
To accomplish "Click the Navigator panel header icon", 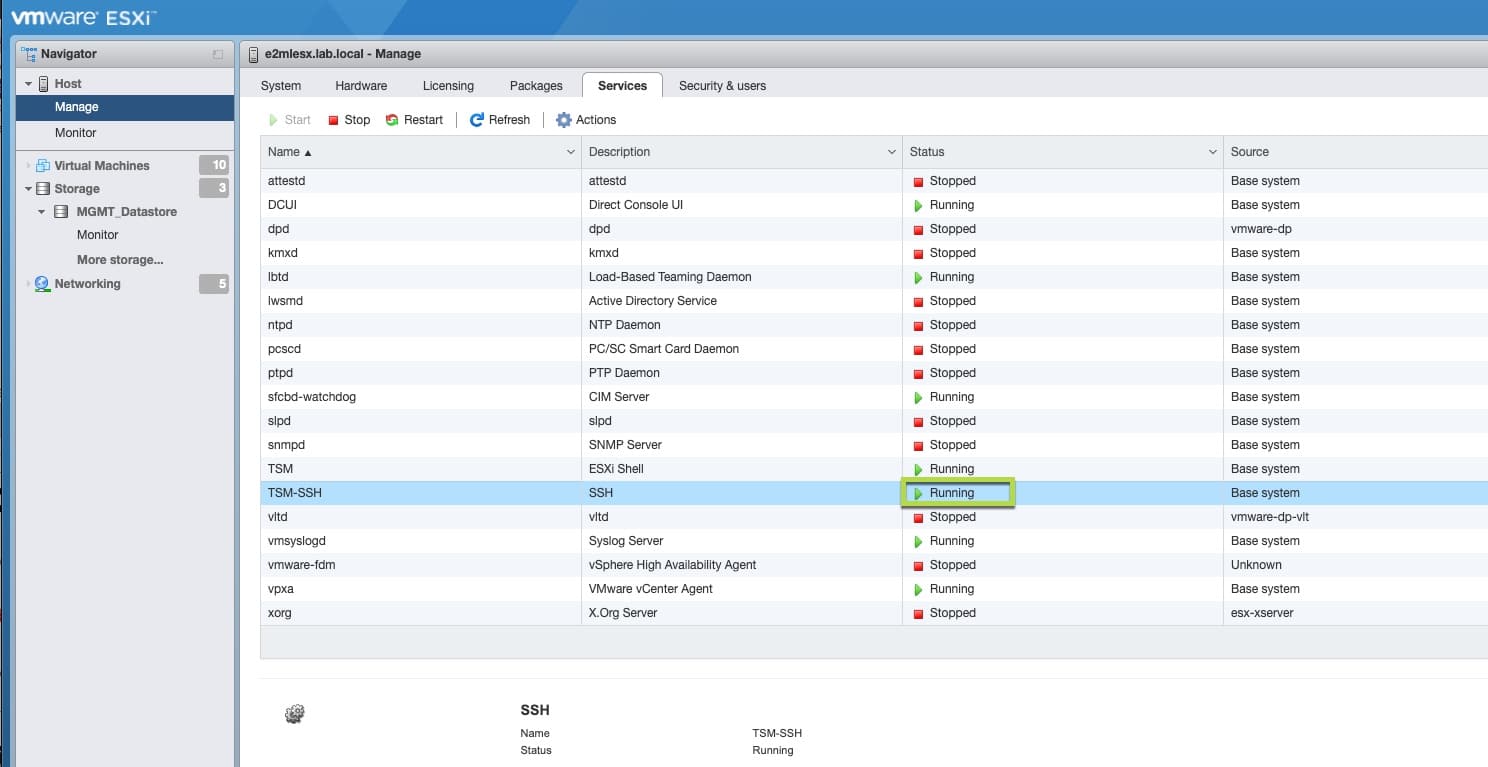I will 28,54.
